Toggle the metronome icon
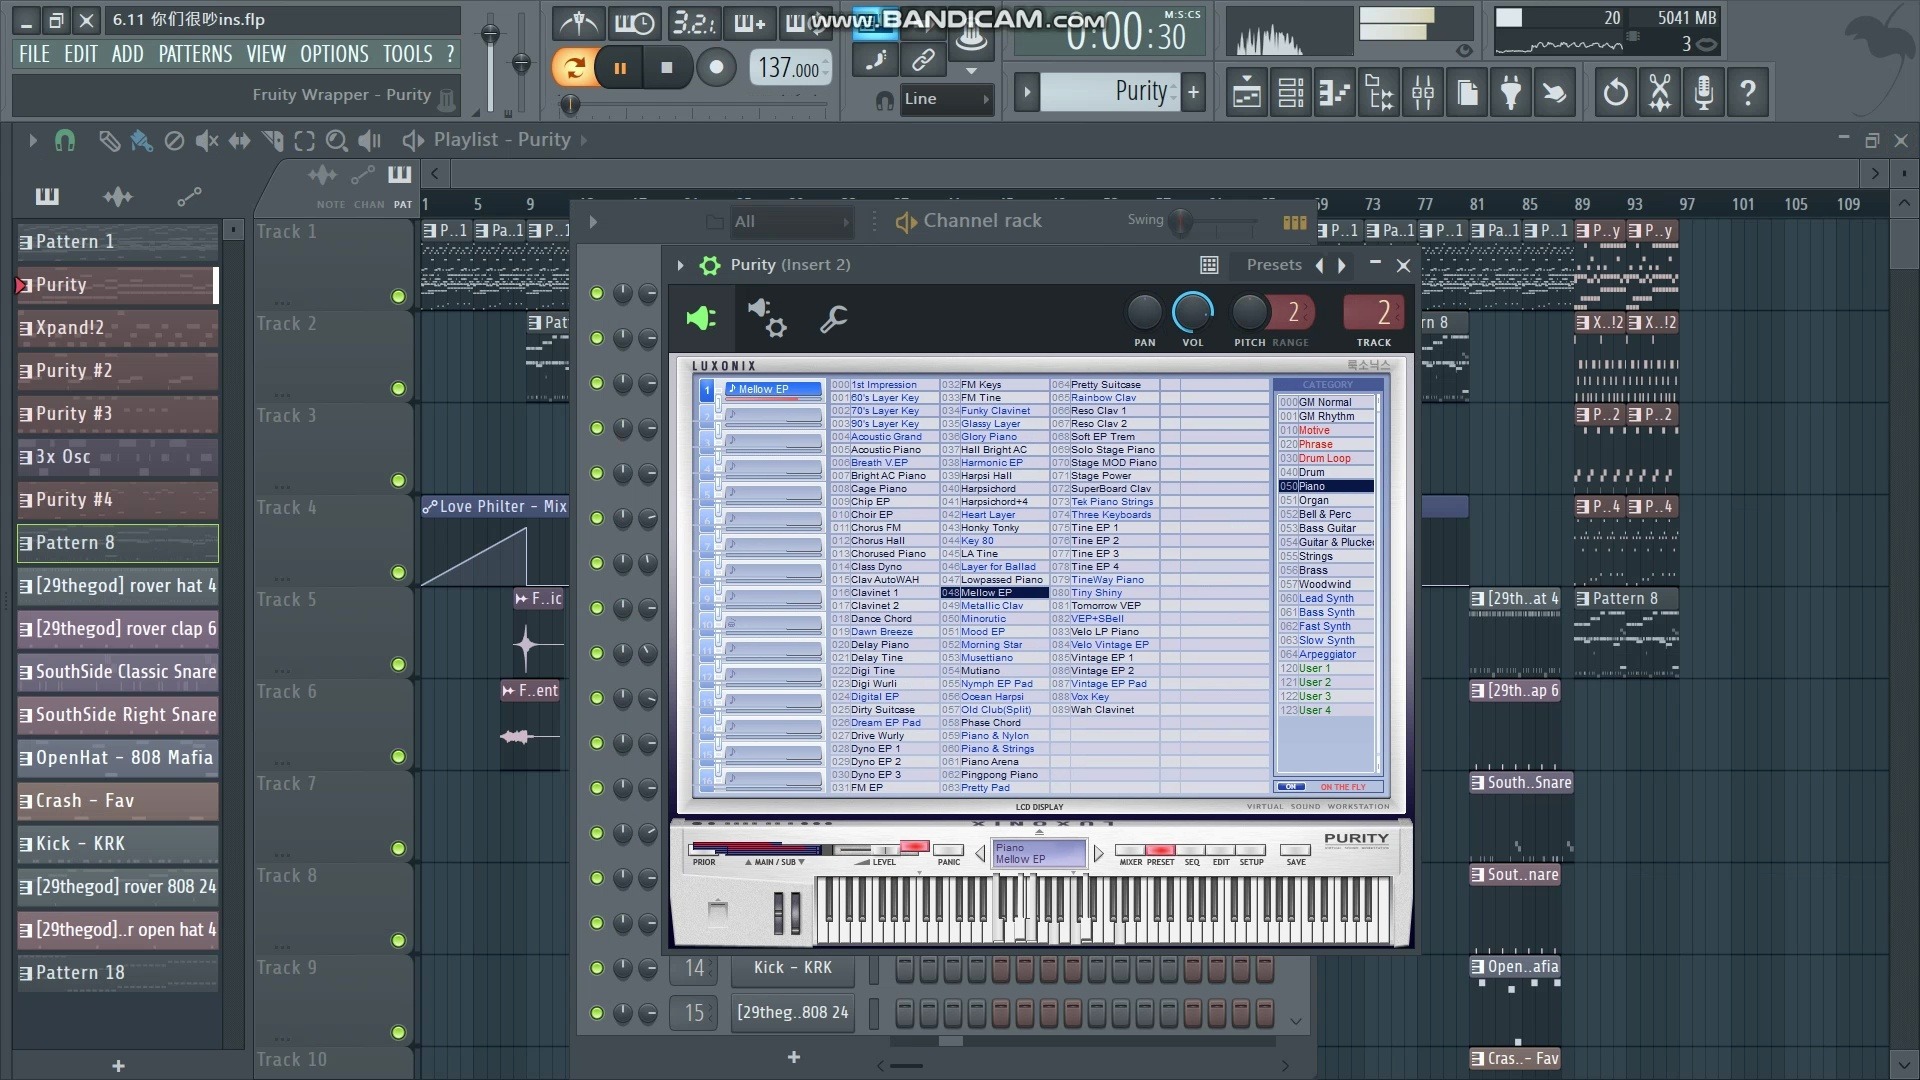Viewport: 1920px width, 1080px height. click(x=578, y=22)
